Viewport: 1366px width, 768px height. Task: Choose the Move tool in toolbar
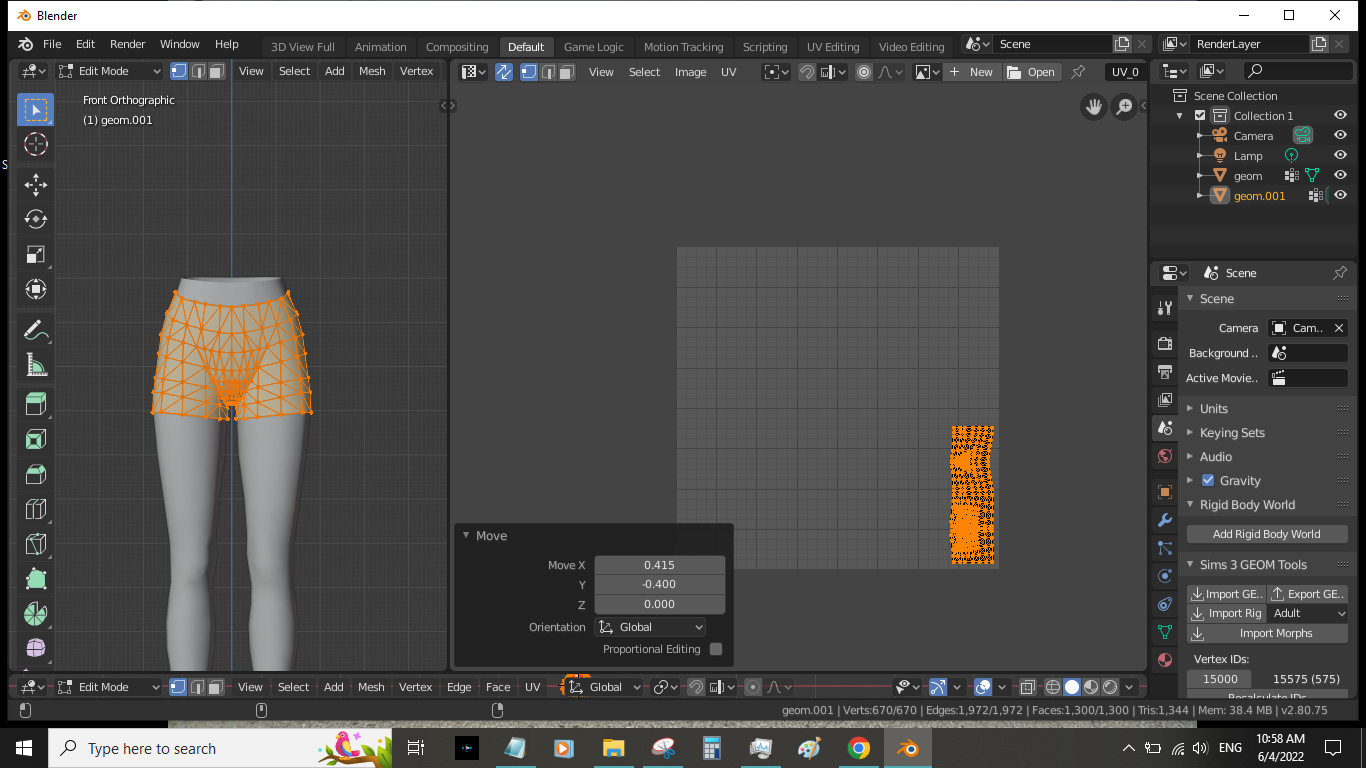[x=35, y=184]
